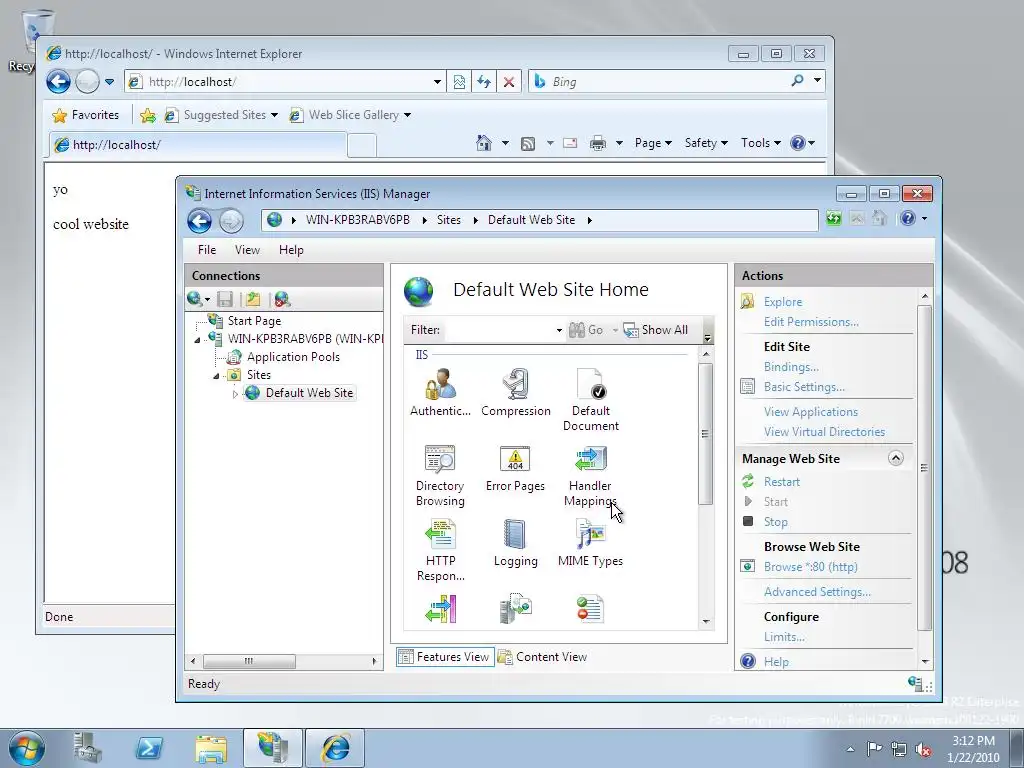1024x768 pixels.
Task: Switch to the Content View tab
Action: (543, 657)
